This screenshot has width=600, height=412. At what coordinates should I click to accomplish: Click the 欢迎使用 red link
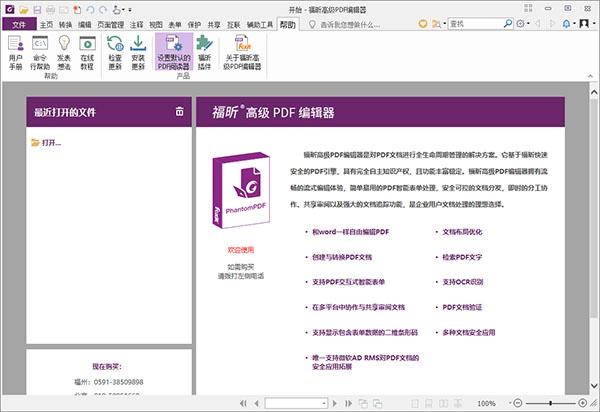pos(241,250)
